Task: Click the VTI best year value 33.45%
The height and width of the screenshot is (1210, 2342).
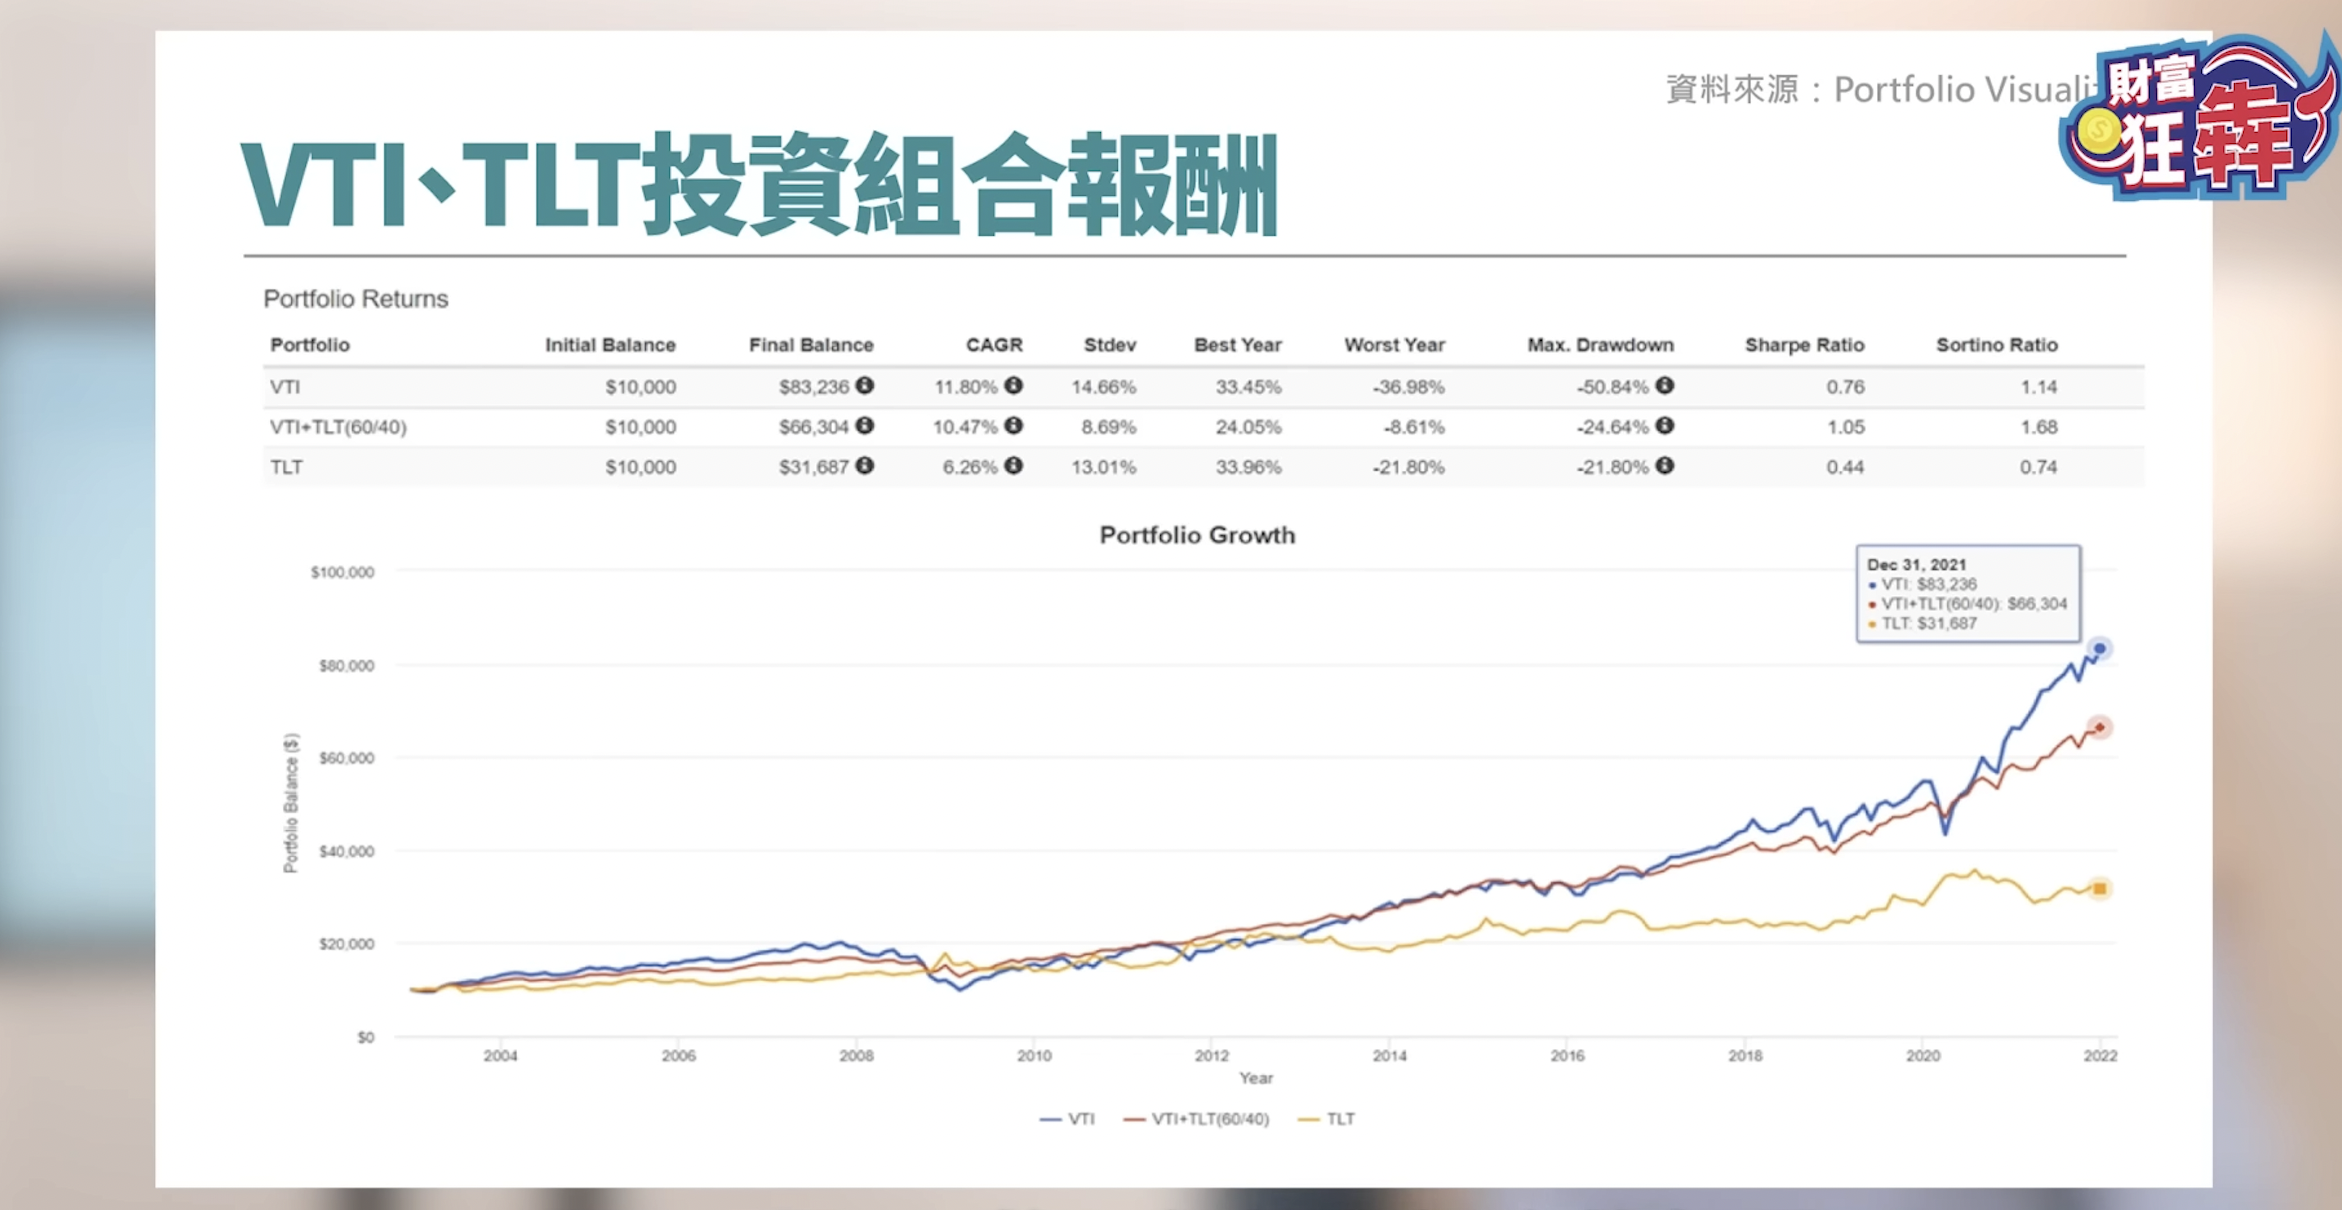Action: 1249,387
